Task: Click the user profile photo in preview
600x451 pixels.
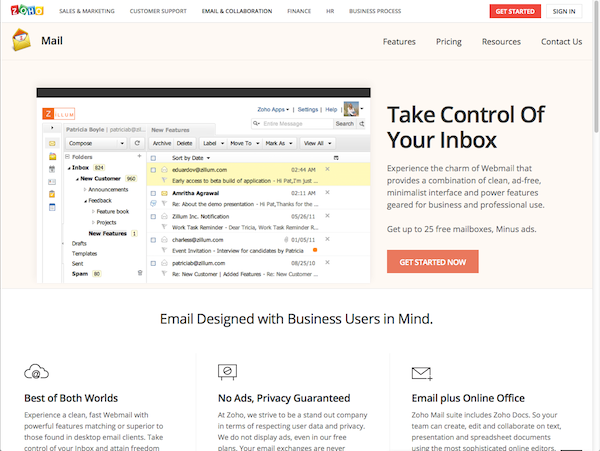Action: click(x=351, y=109)
